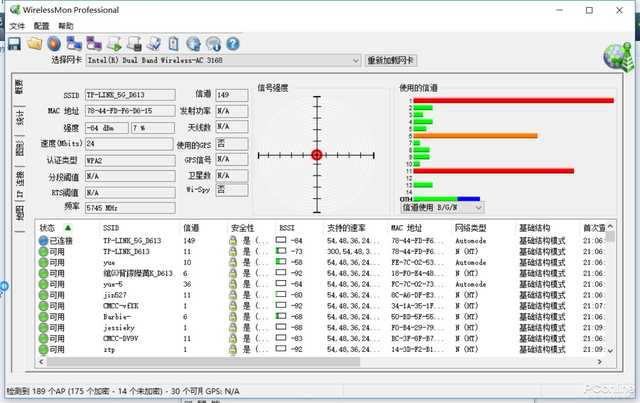Switch to the 地图 vertical tab
This screenshot has height=403, width=640.
[x=19, y=213]
